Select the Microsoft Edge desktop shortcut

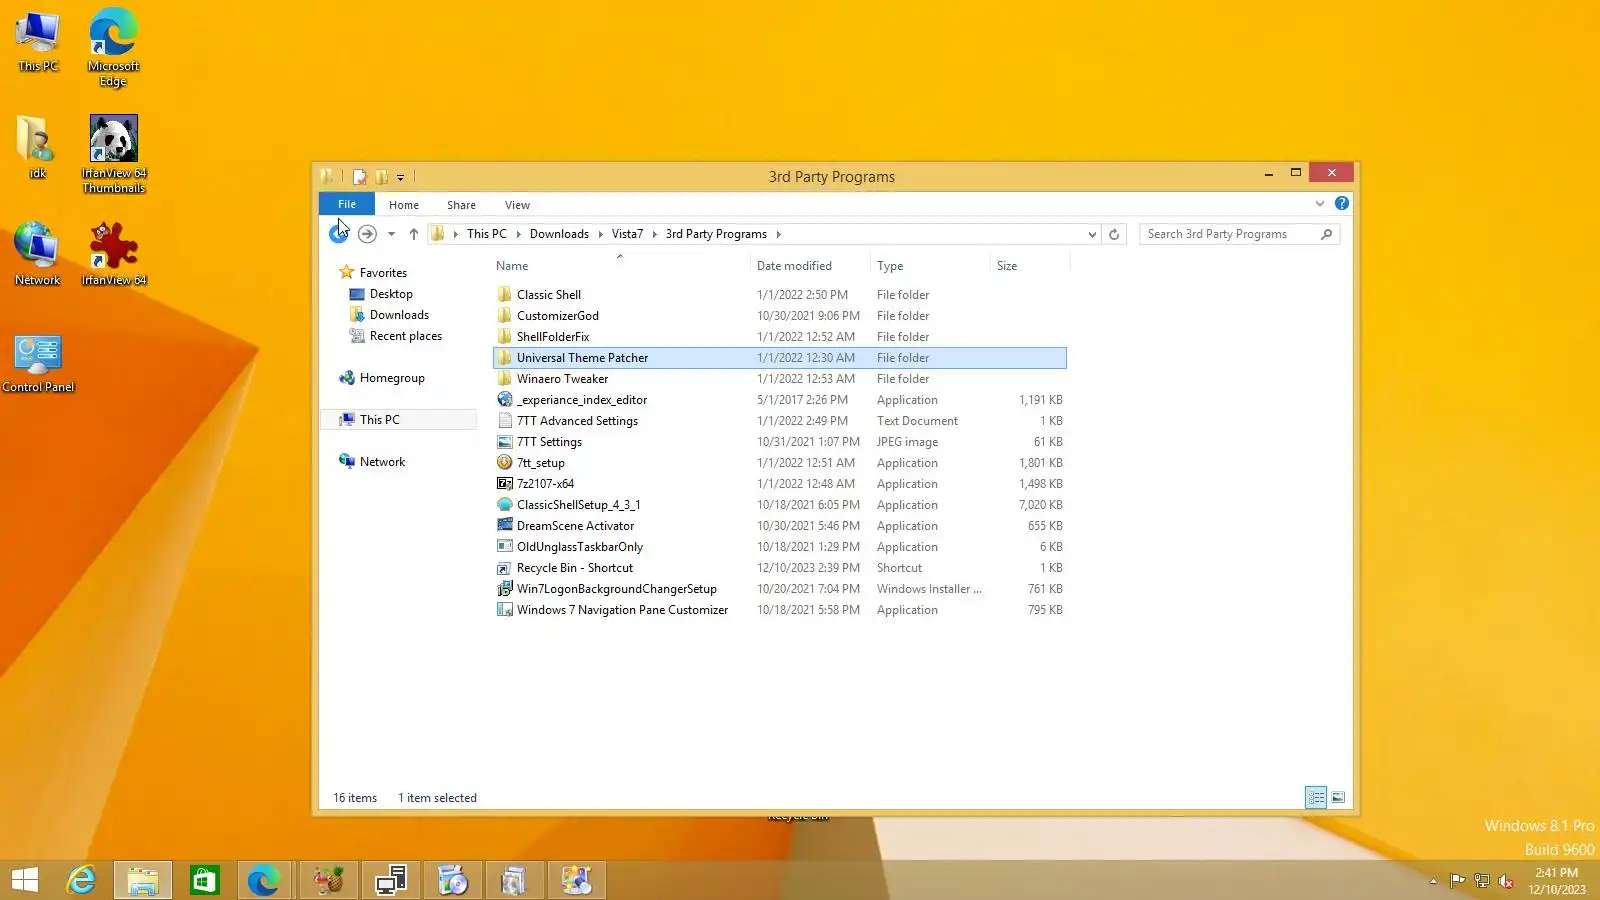point(113,47)
